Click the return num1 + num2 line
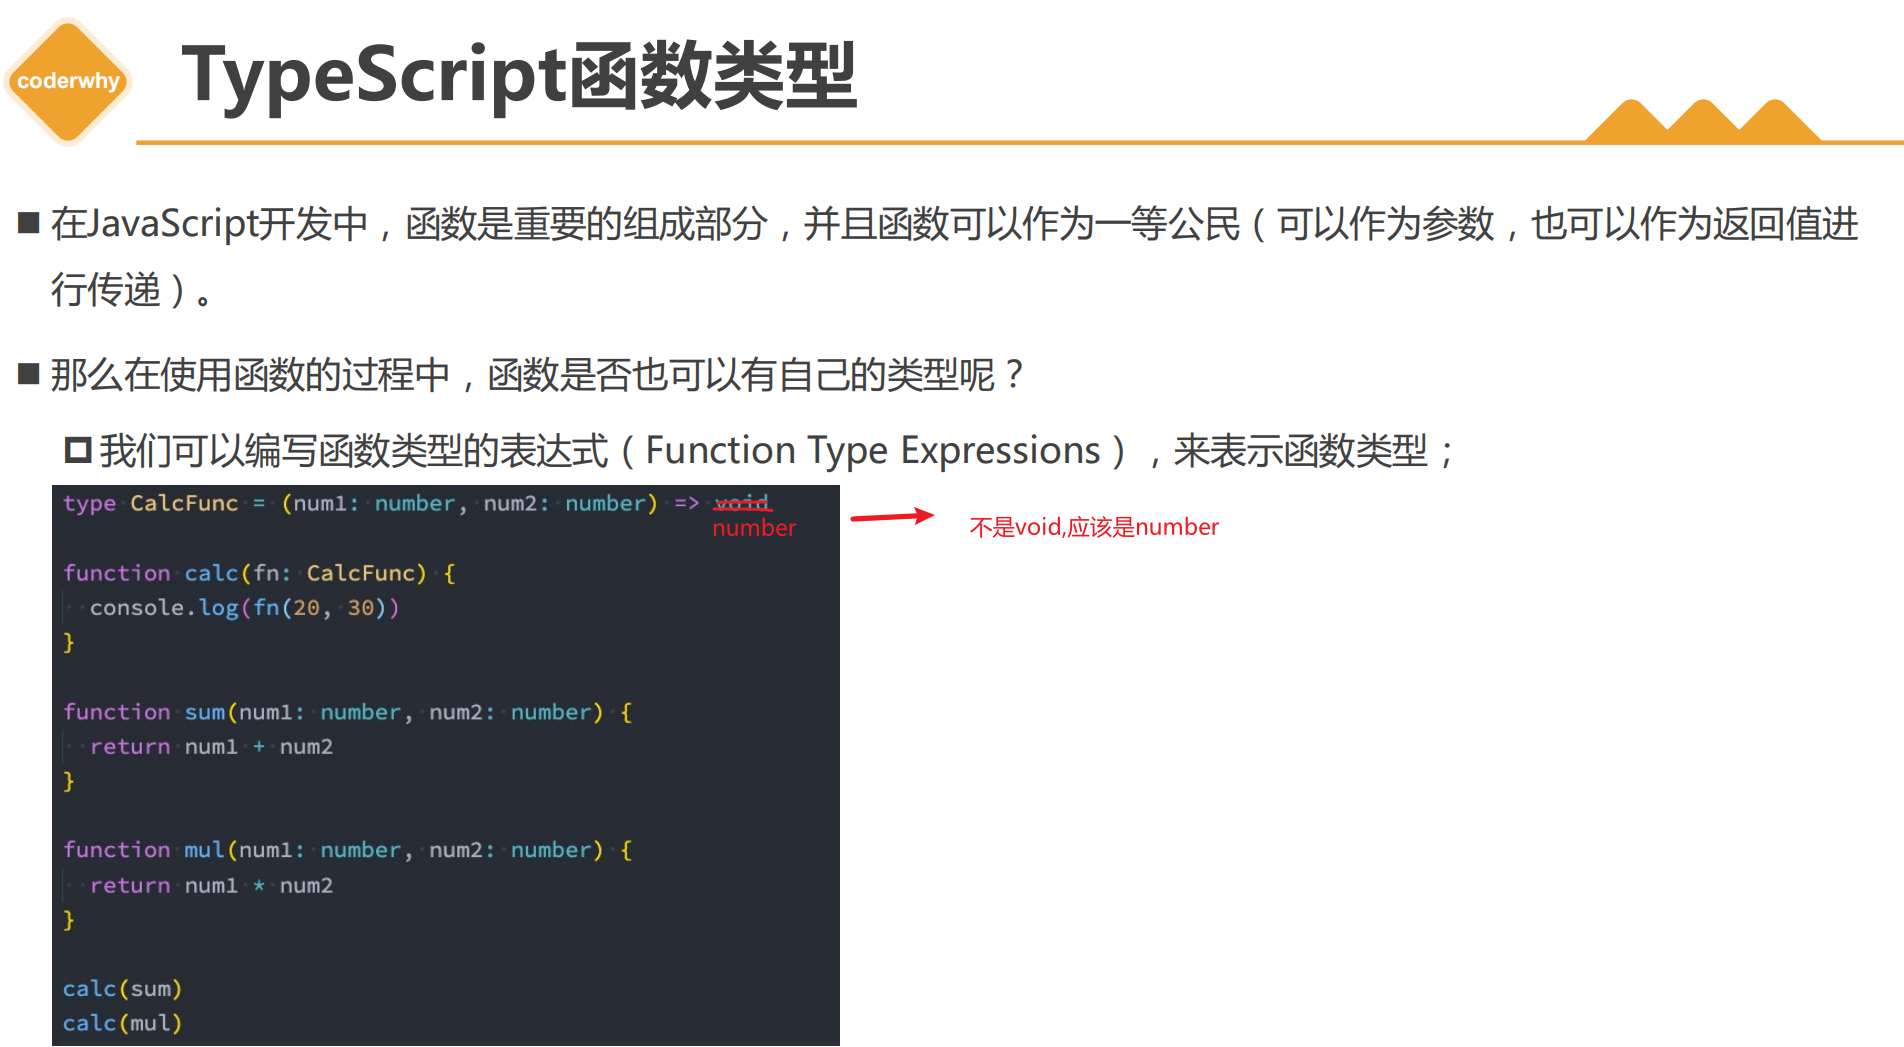Viewport: 1904px width, 1047px height. [212, 746]
